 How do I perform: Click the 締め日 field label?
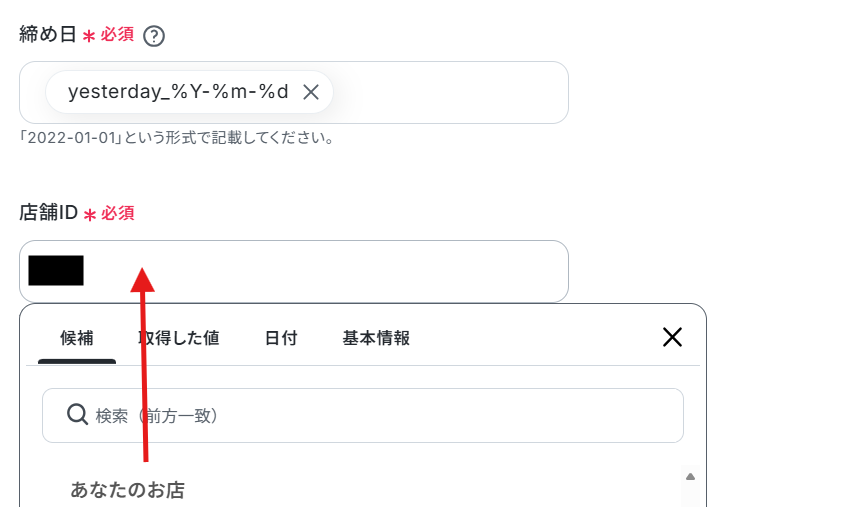[x=48, y=34]
